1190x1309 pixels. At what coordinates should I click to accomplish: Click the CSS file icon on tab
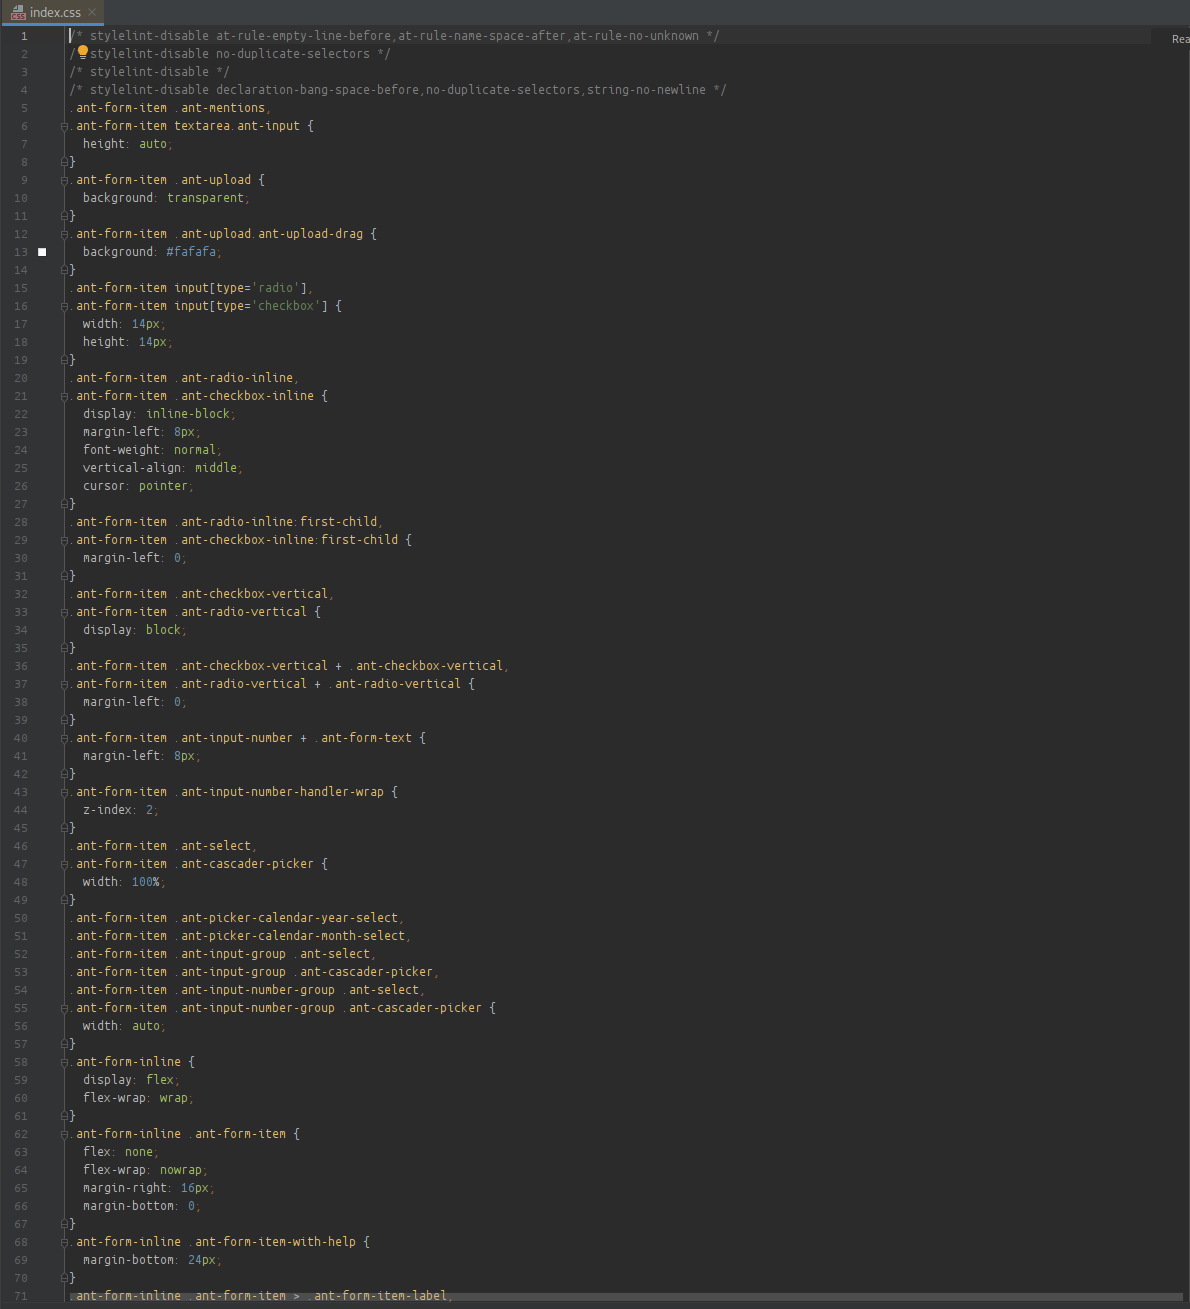pyautogui.click(x=18, y=12)
